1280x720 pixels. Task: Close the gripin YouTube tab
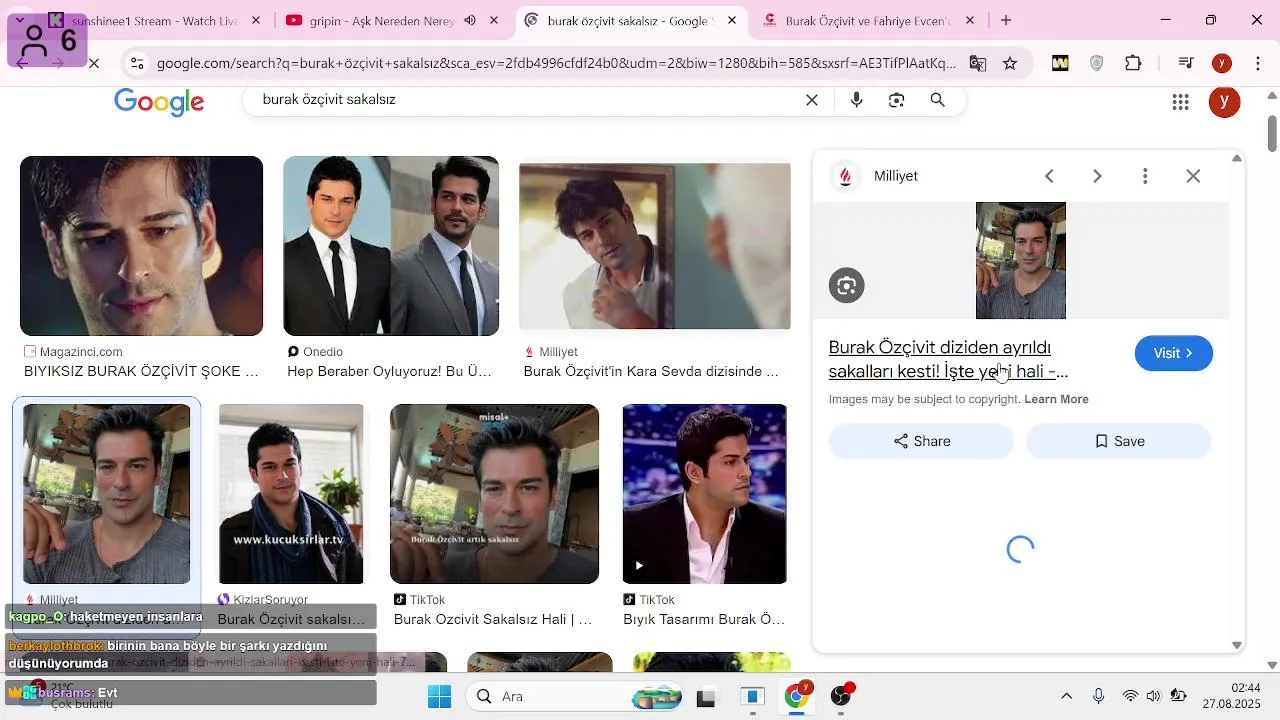click(494, 20)
